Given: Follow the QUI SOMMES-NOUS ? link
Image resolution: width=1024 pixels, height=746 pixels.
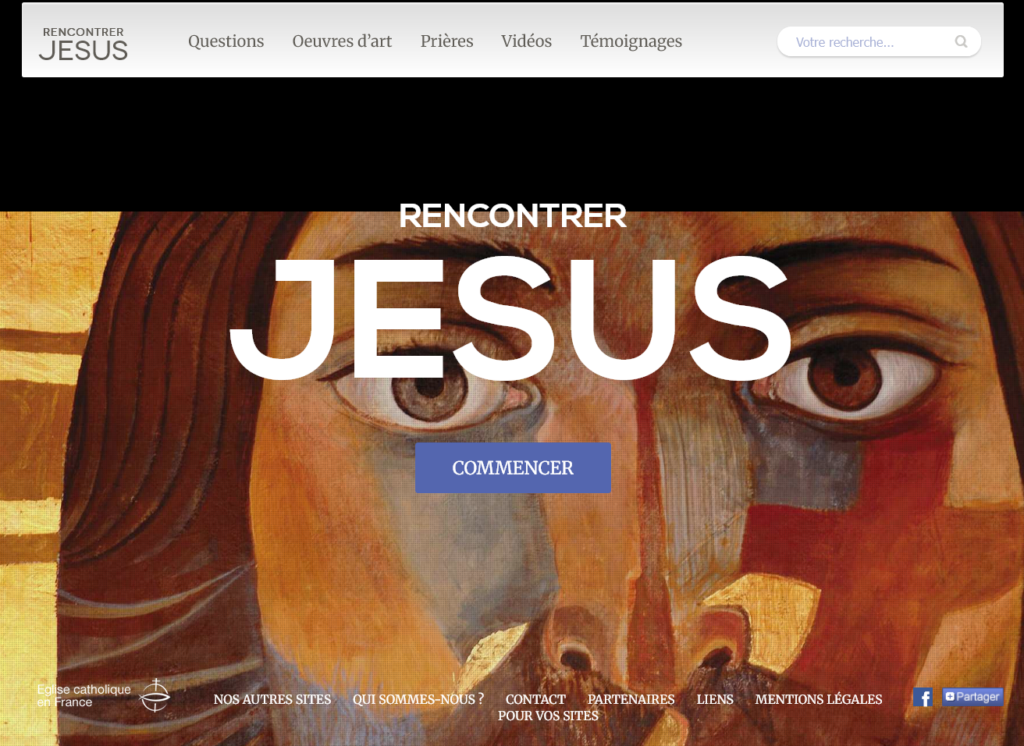Looking at the screenshot, I should [x=418, y=699].
